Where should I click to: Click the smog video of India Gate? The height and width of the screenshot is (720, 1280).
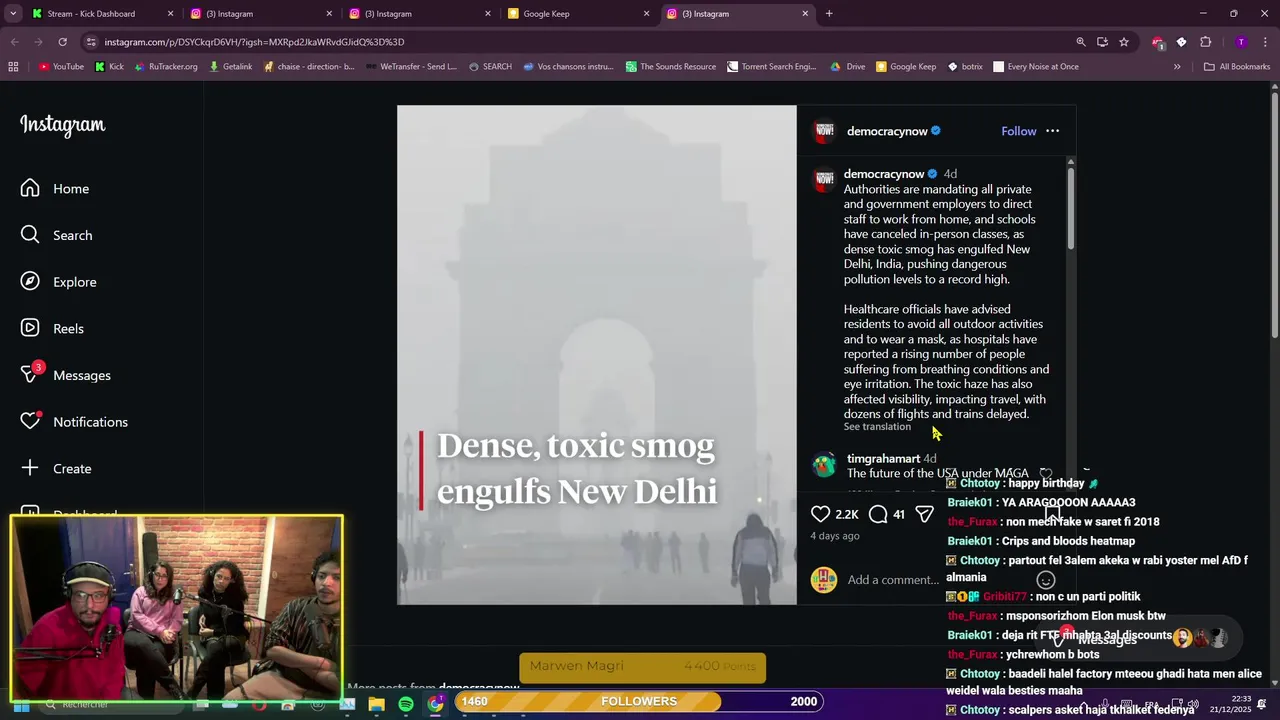[x=597, y=355]
